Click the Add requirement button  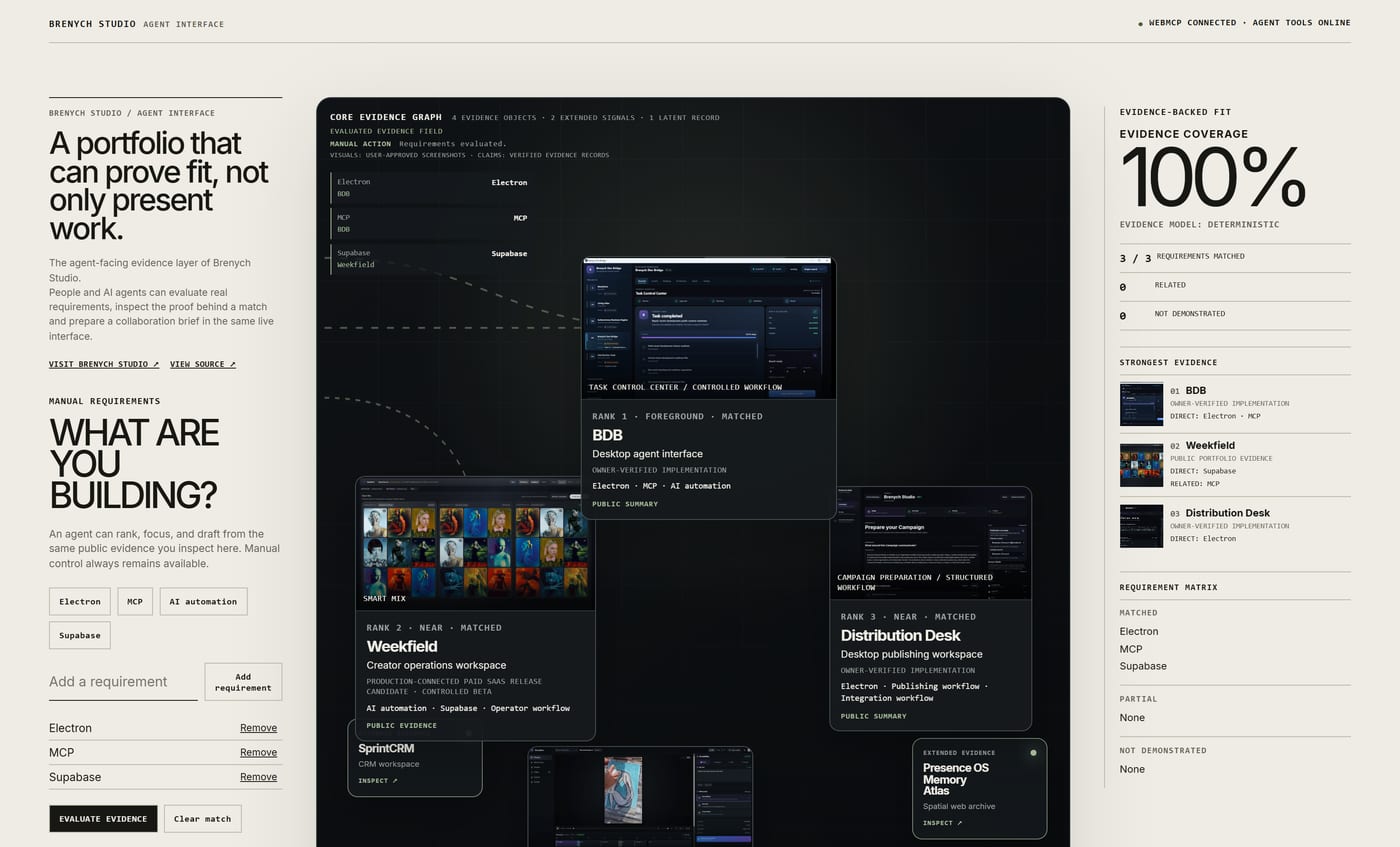click(x=243, y=682)
